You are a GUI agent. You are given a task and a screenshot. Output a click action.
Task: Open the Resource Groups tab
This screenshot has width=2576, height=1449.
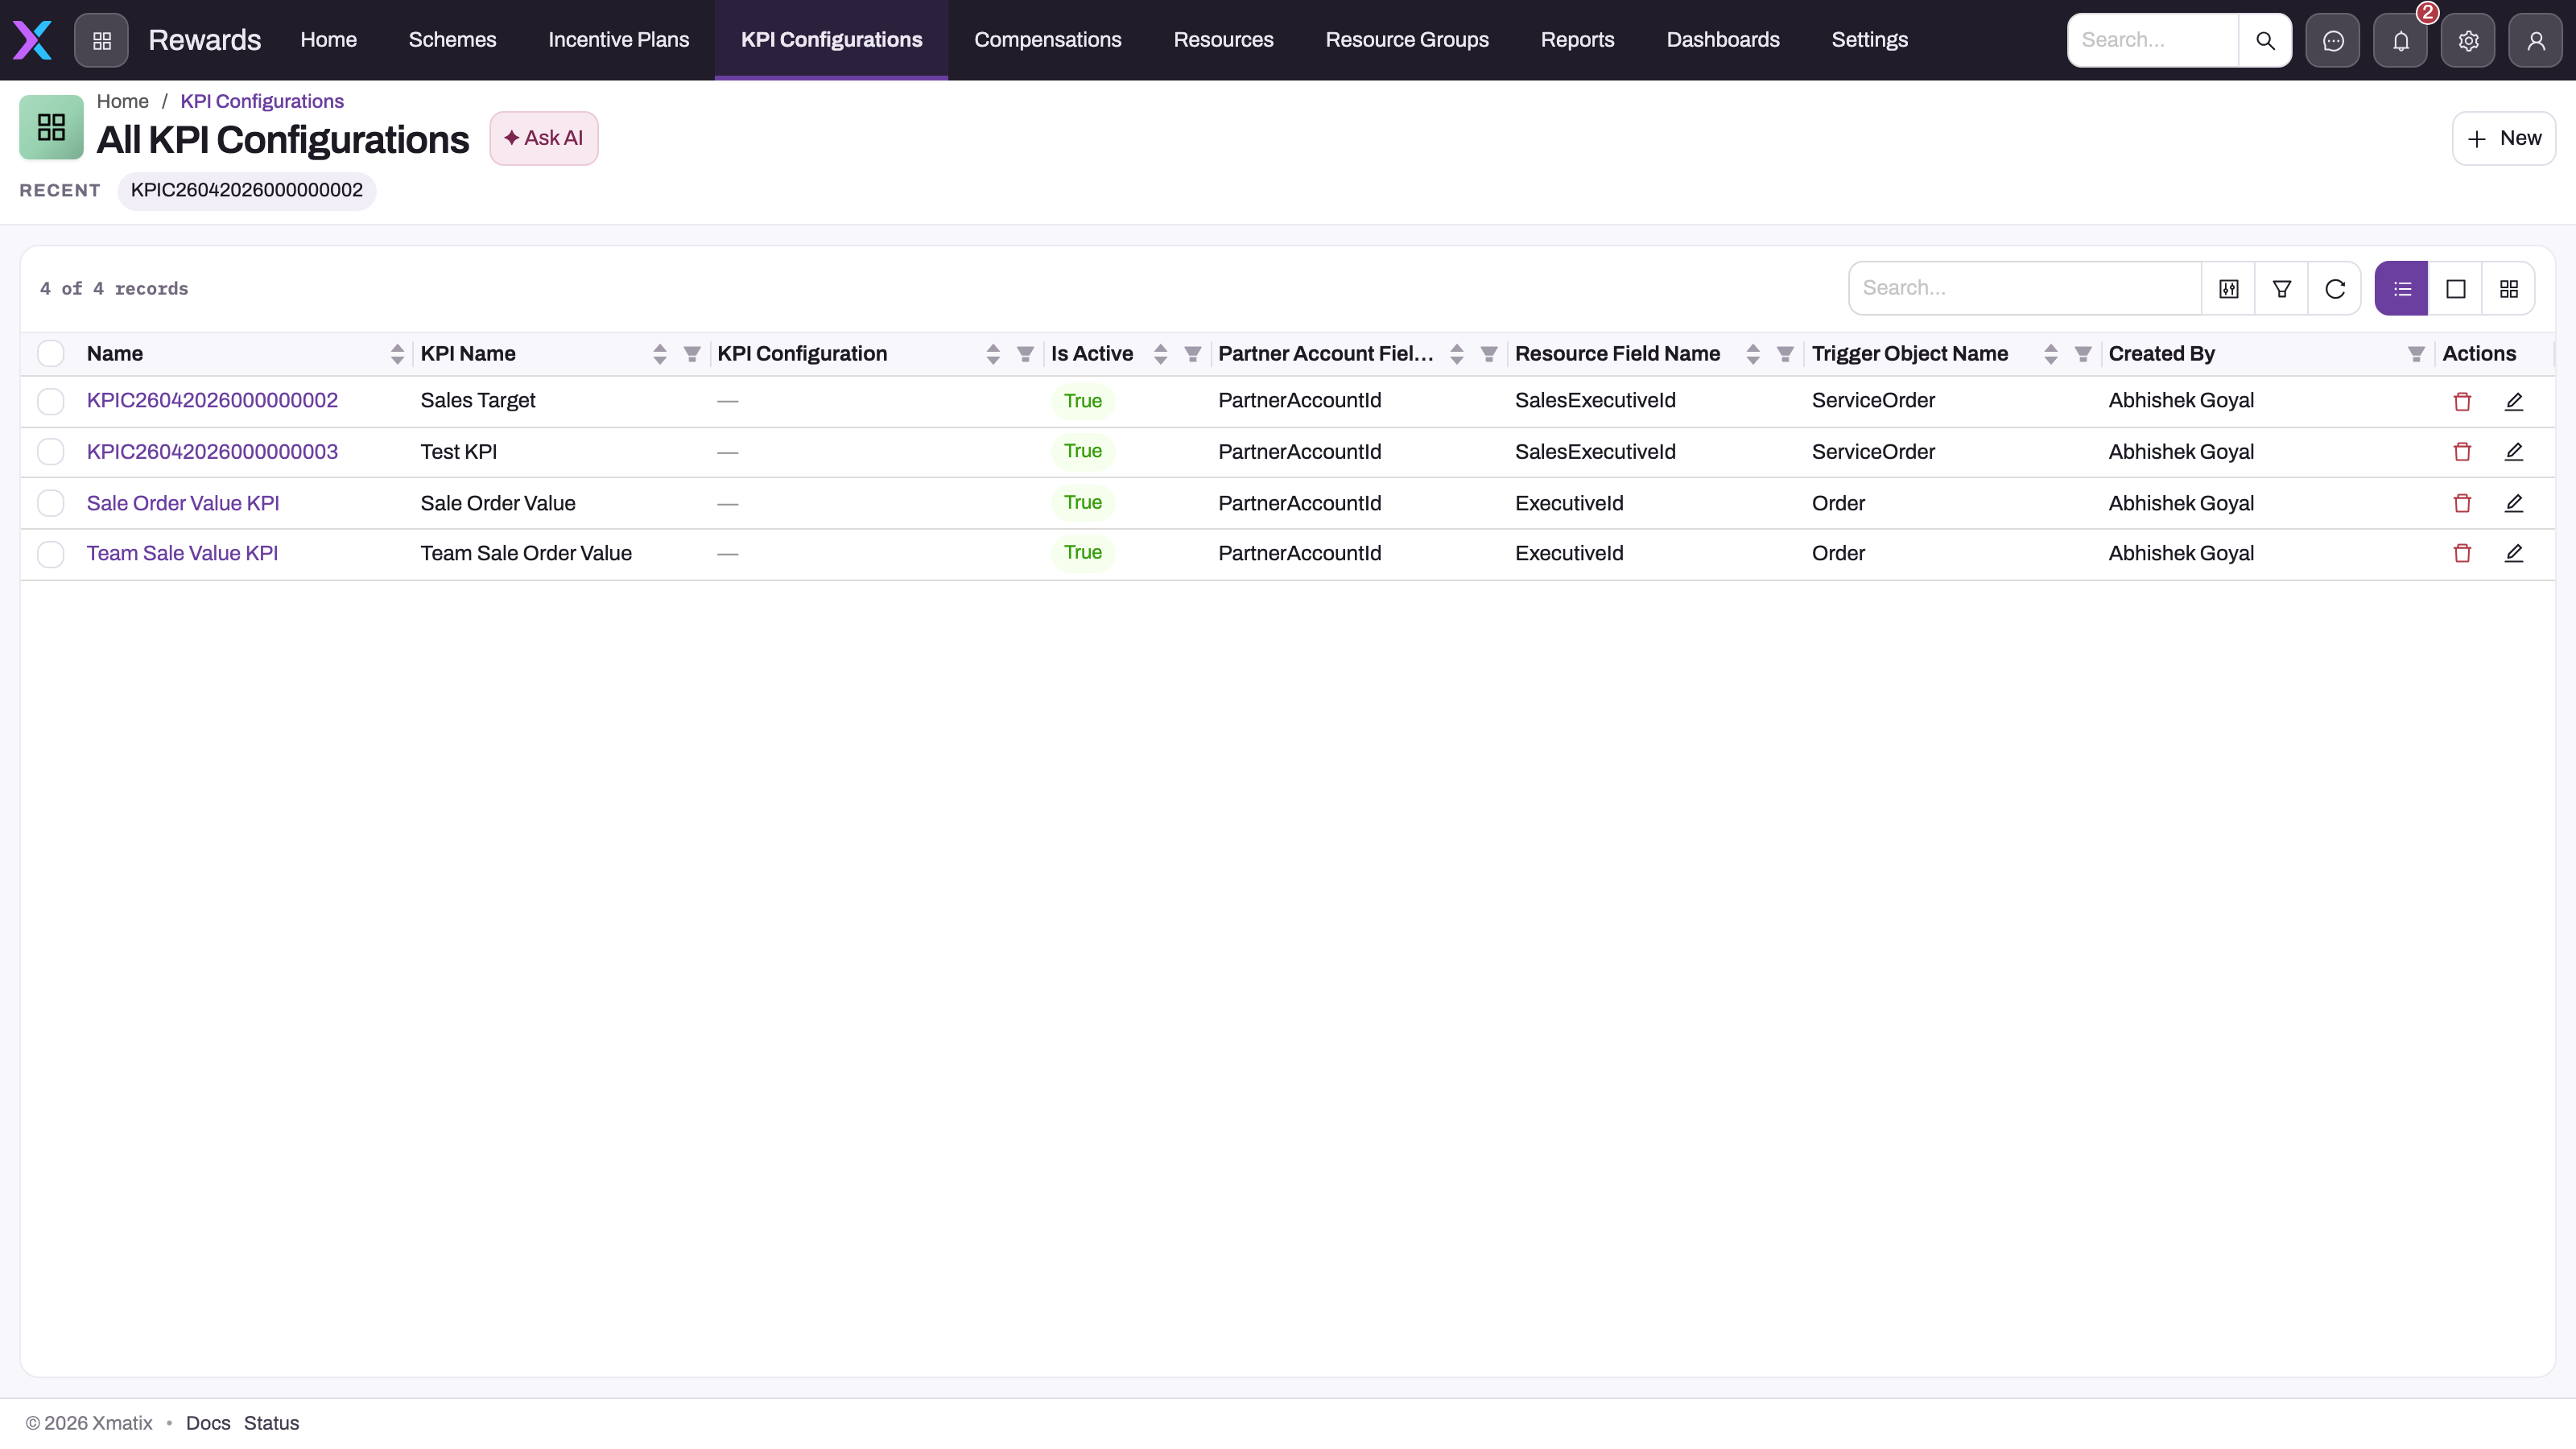coord(1407,40)
